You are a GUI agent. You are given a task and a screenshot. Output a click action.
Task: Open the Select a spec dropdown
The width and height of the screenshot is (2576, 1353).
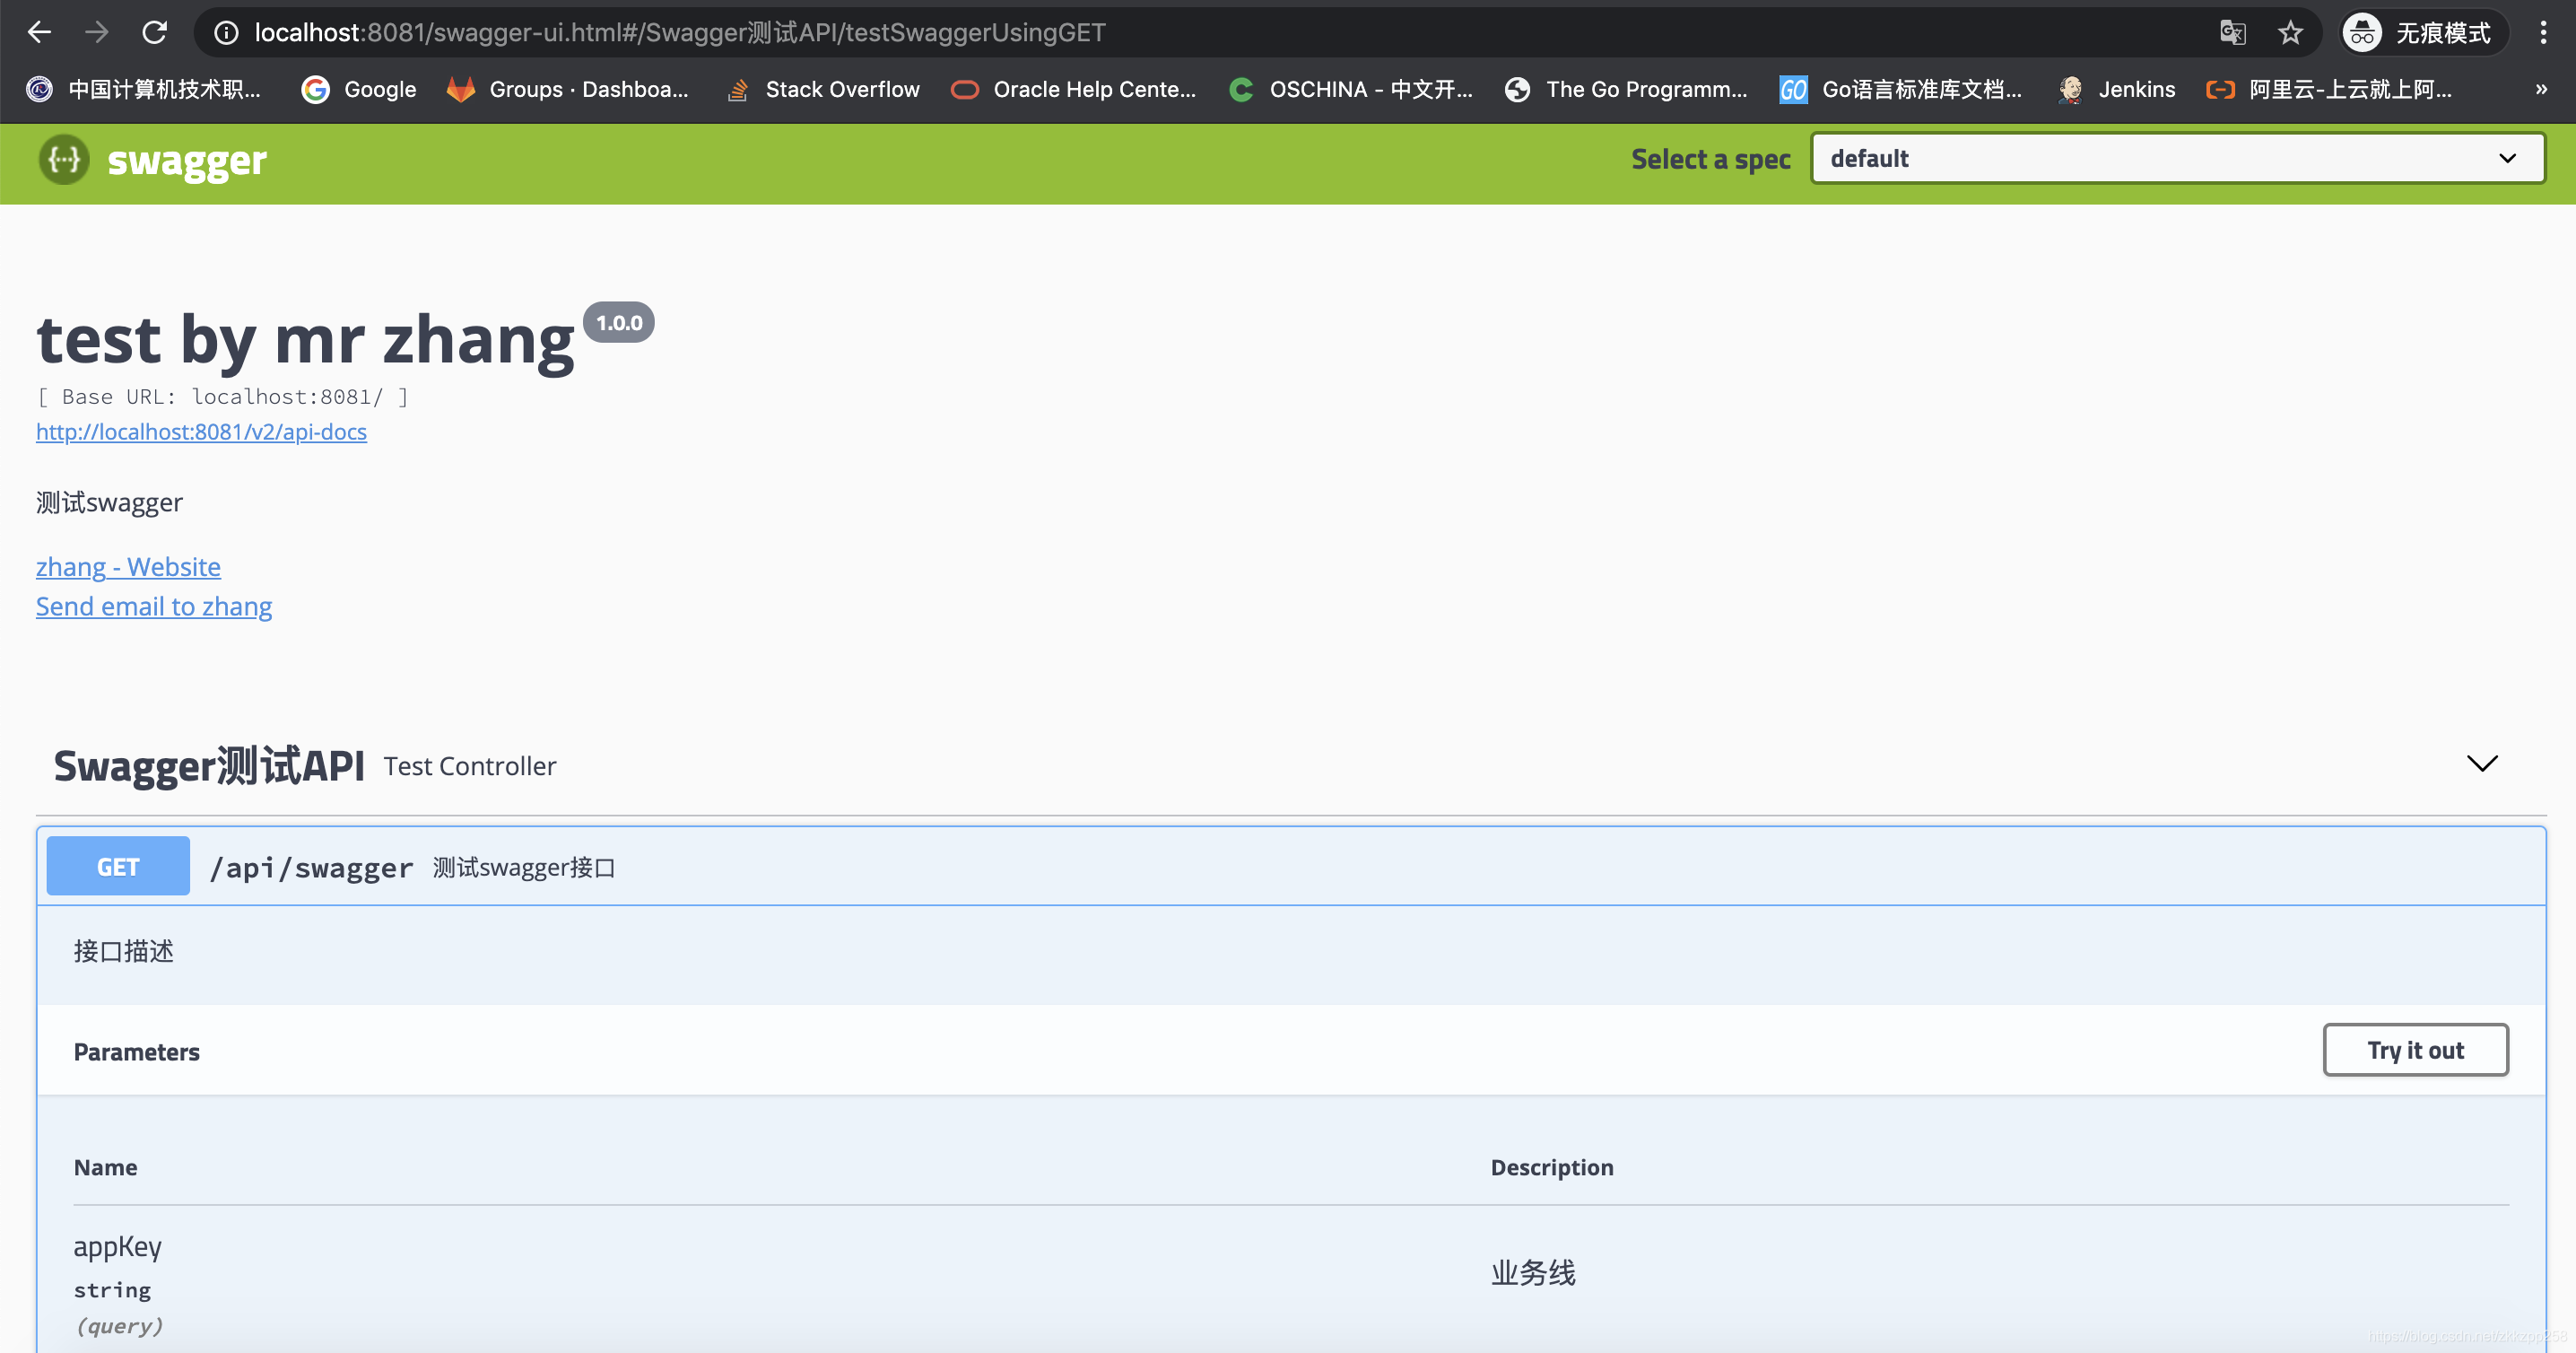(2177, 158)
